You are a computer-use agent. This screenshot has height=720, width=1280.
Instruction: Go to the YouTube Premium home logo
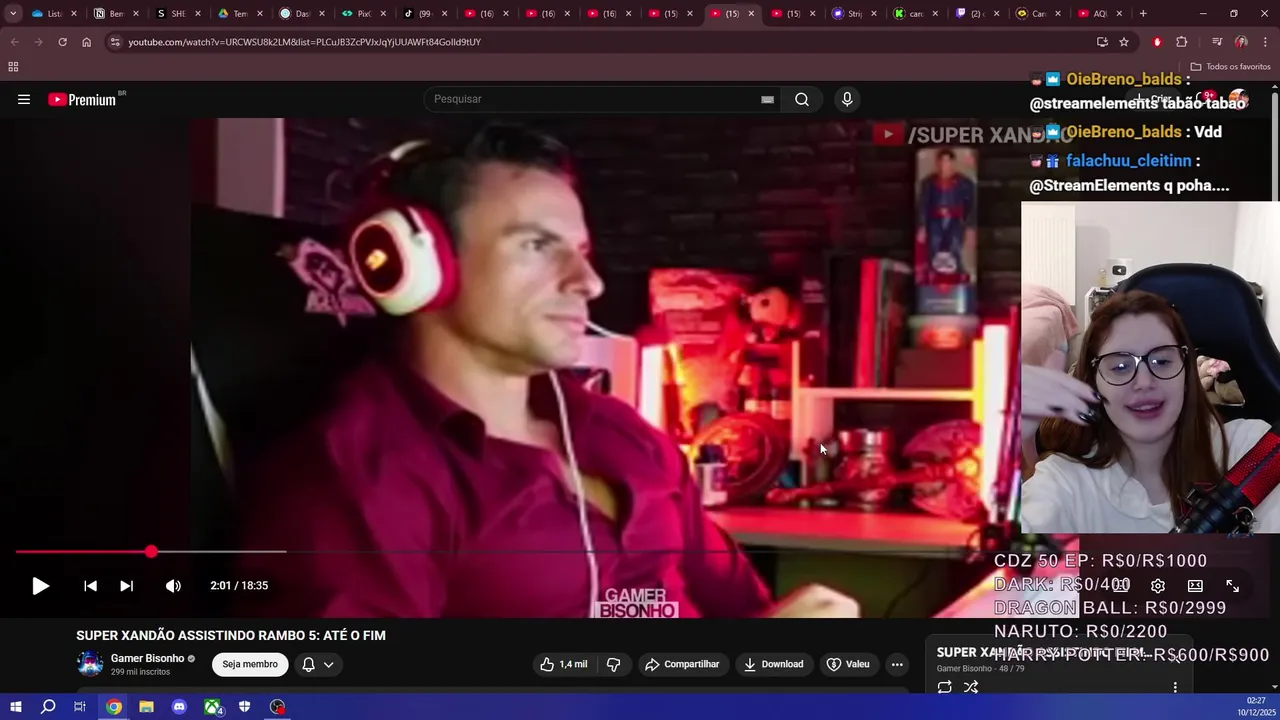point(82,99)
